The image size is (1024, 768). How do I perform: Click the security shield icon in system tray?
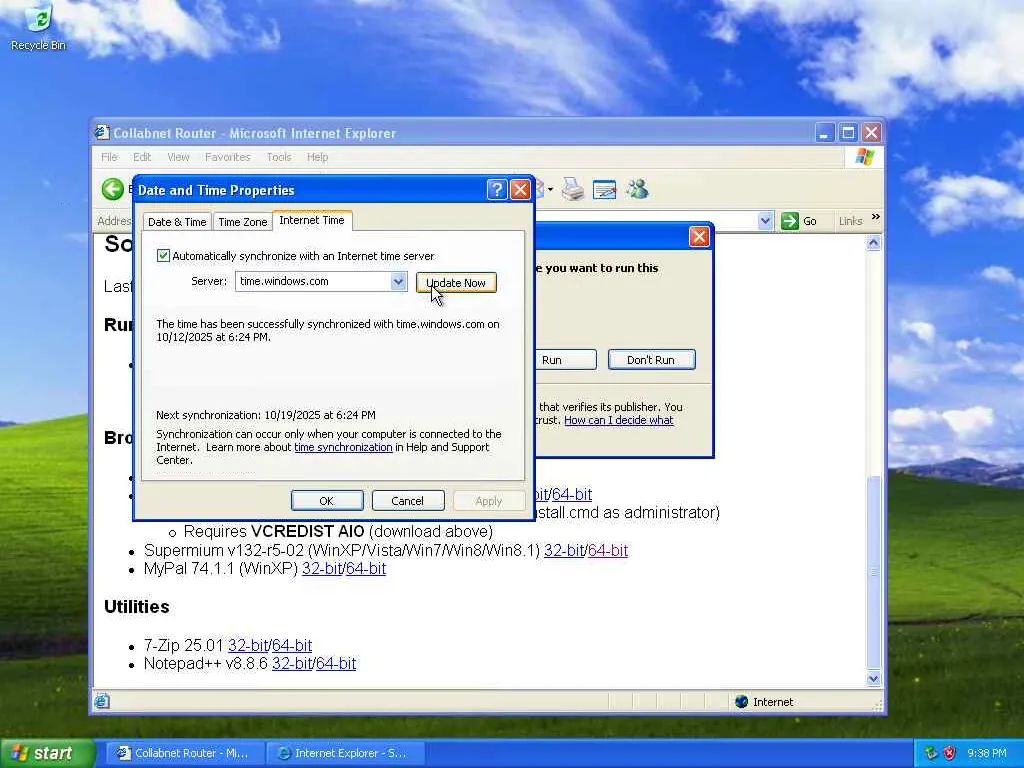[950, 753]
